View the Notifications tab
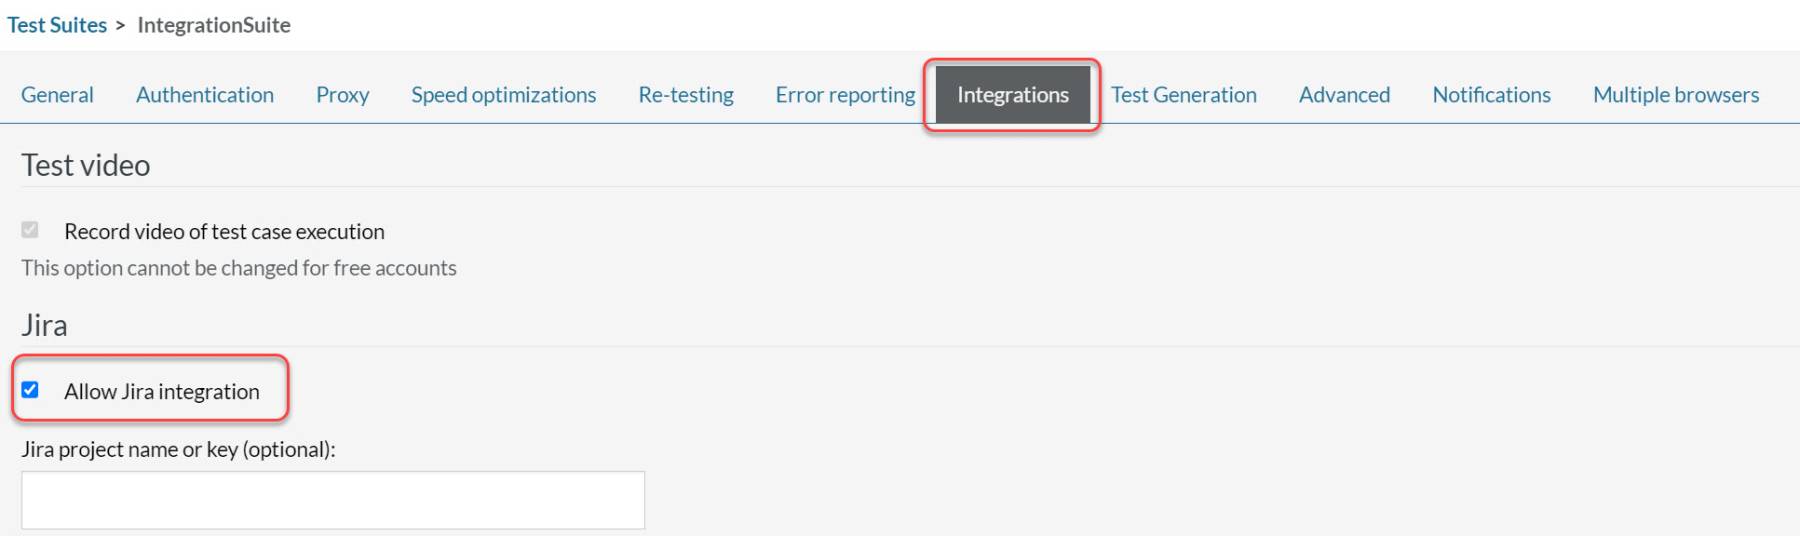1800x536 pixels. click(x=1491, y=95)
